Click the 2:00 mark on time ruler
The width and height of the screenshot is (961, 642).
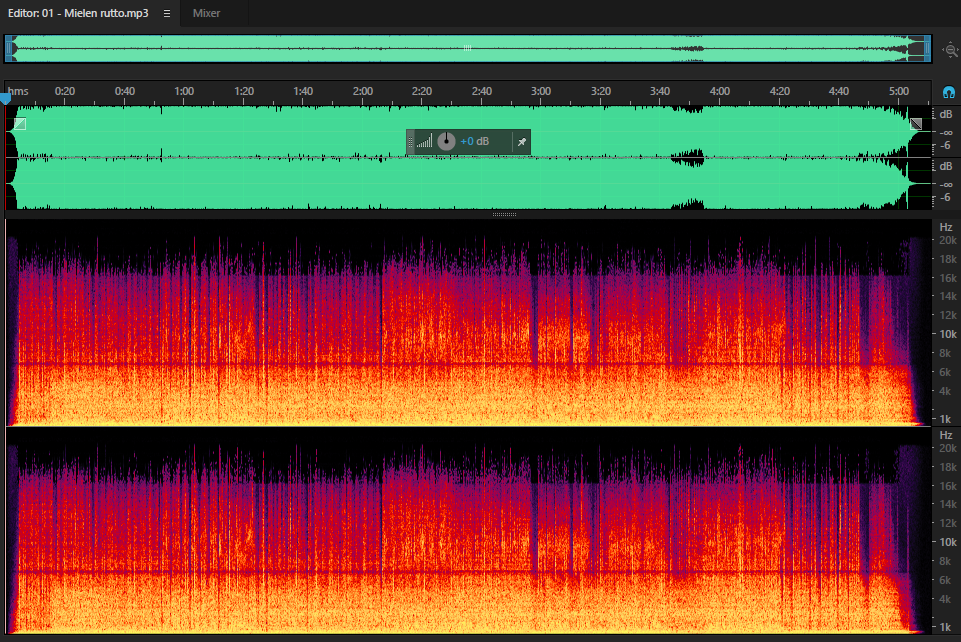pos(363,91)
